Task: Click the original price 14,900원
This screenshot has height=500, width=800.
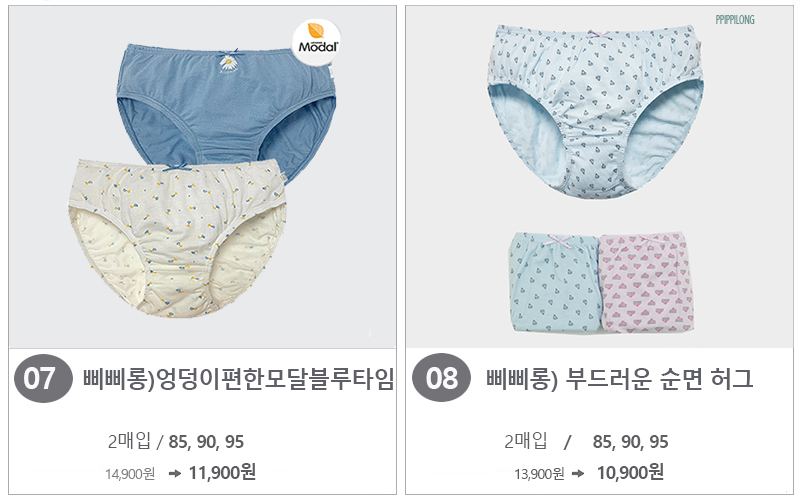Action: 130,474
